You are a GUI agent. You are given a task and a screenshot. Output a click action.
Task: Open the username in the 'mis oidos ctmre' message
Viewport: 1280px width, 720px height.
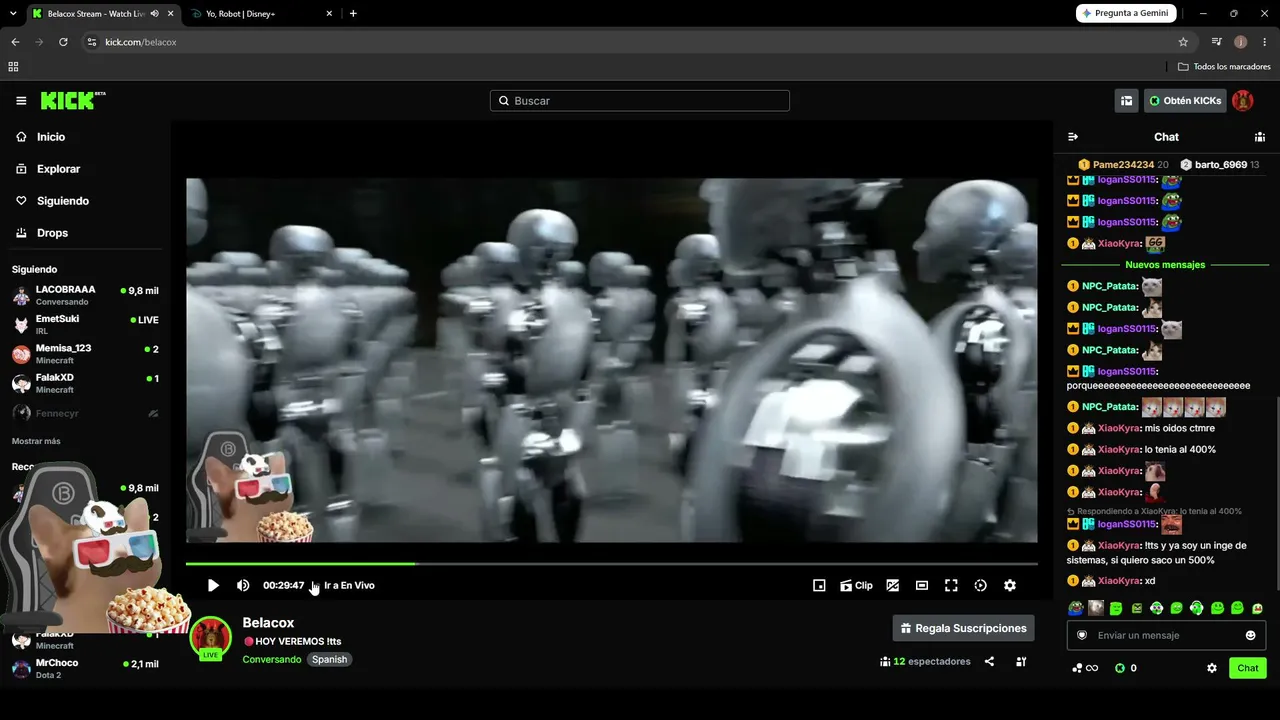pyautogui.click(x=1119, y=428)
